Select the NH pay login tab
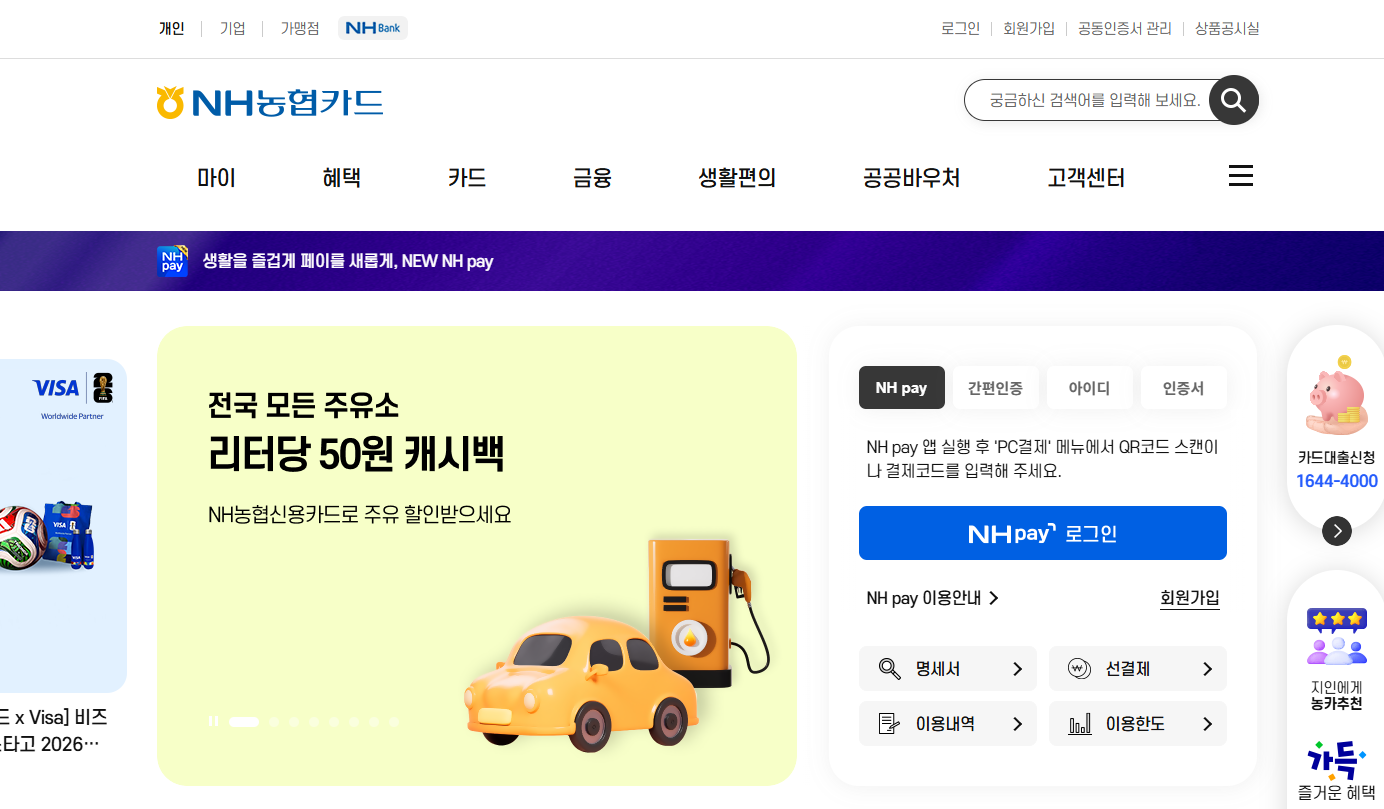This screenshot has height=809, width=1384. point(901,388)
